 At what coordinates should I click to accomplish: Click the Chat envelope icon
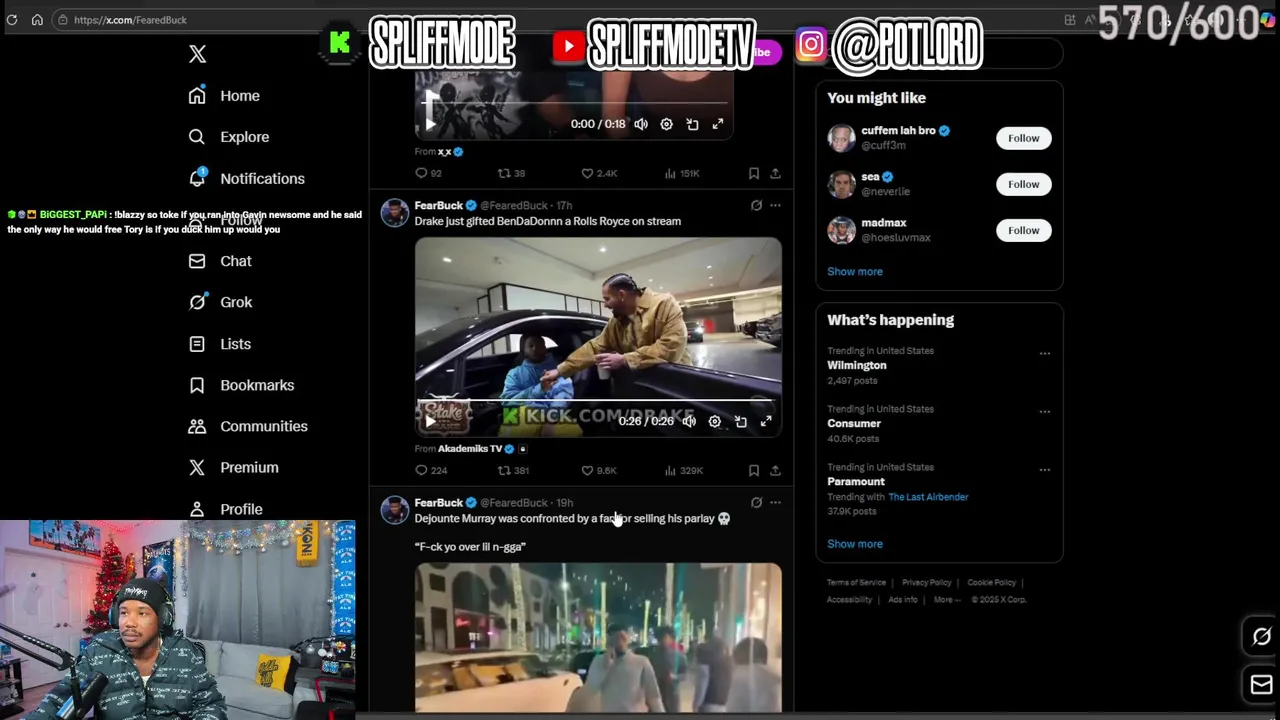(x=197, y=261)
